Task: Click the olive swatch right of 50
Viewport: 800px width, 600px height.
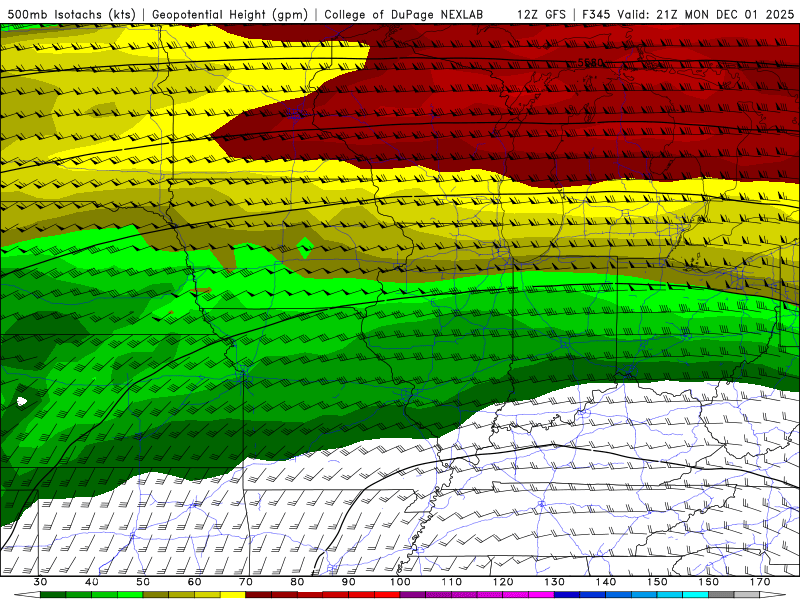Action: (156, 595)
